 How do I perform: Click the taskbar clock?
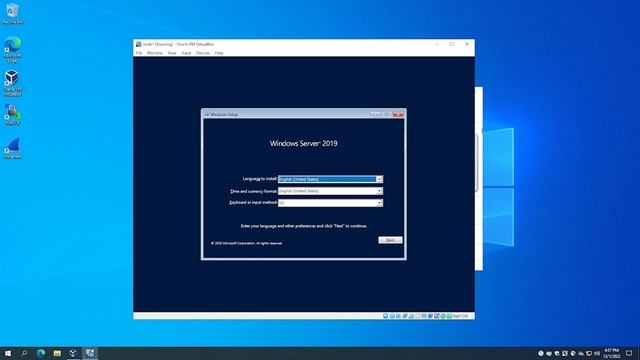tap(611, 353)
